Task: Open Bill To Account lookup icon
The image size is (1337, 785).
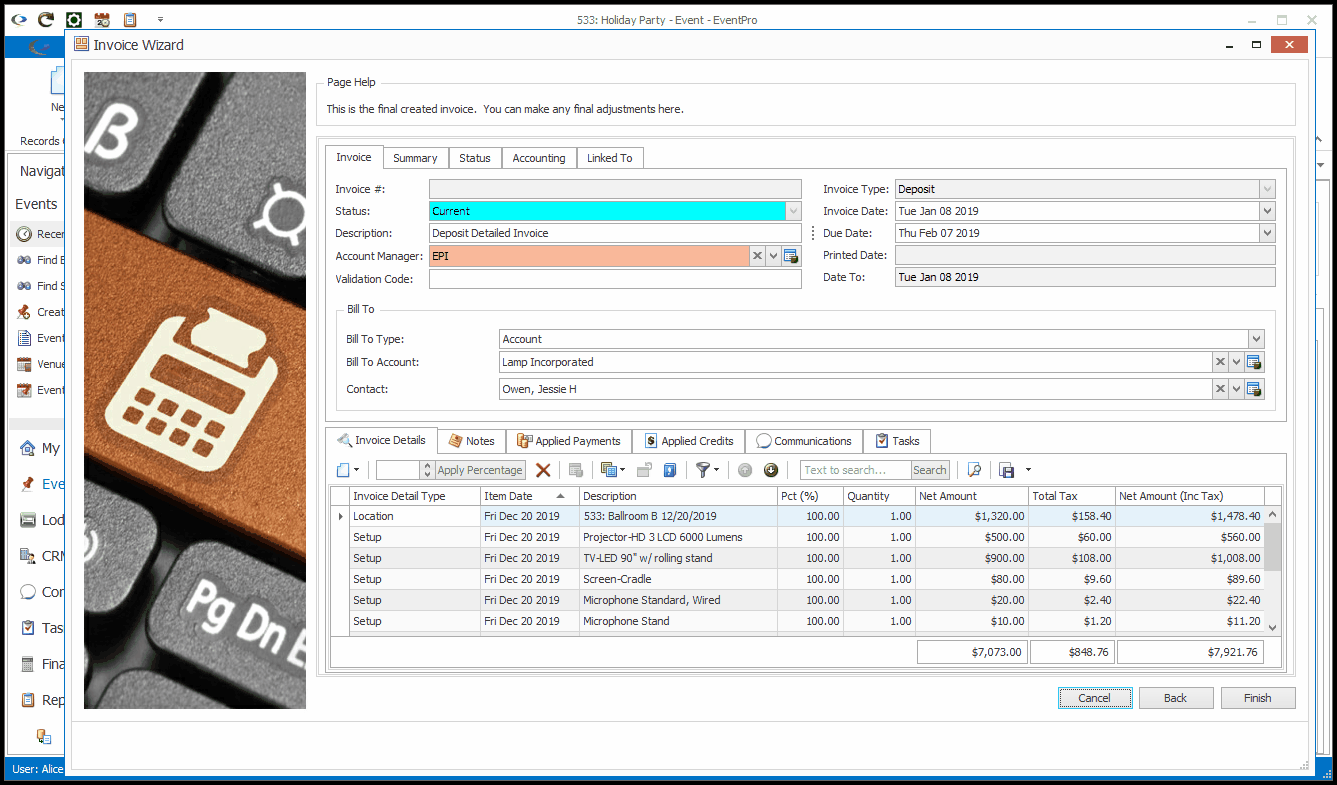Action: coord(1254,362)
